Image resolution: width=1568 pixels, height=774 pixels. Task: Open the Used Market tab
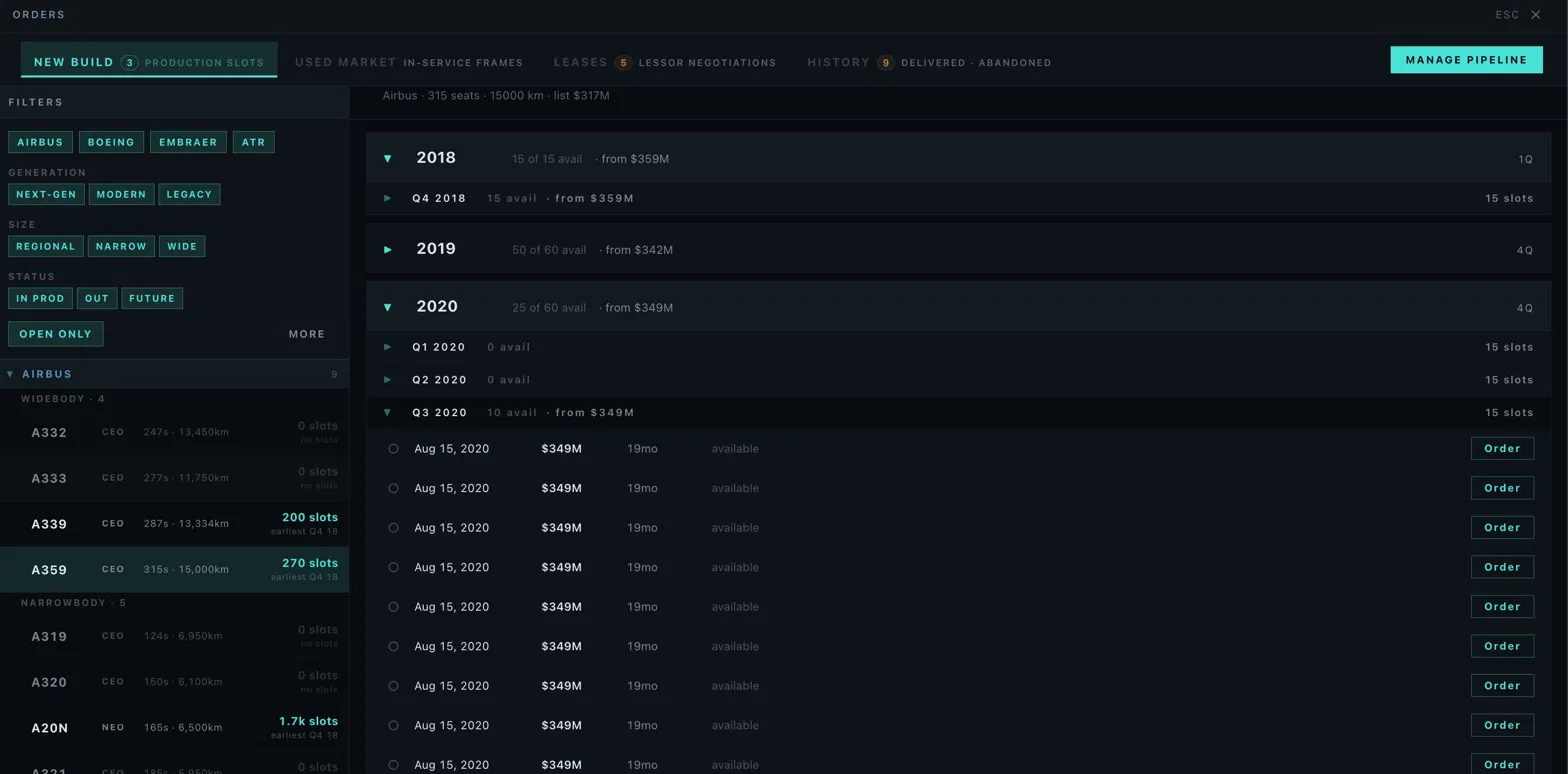[408, 62]
